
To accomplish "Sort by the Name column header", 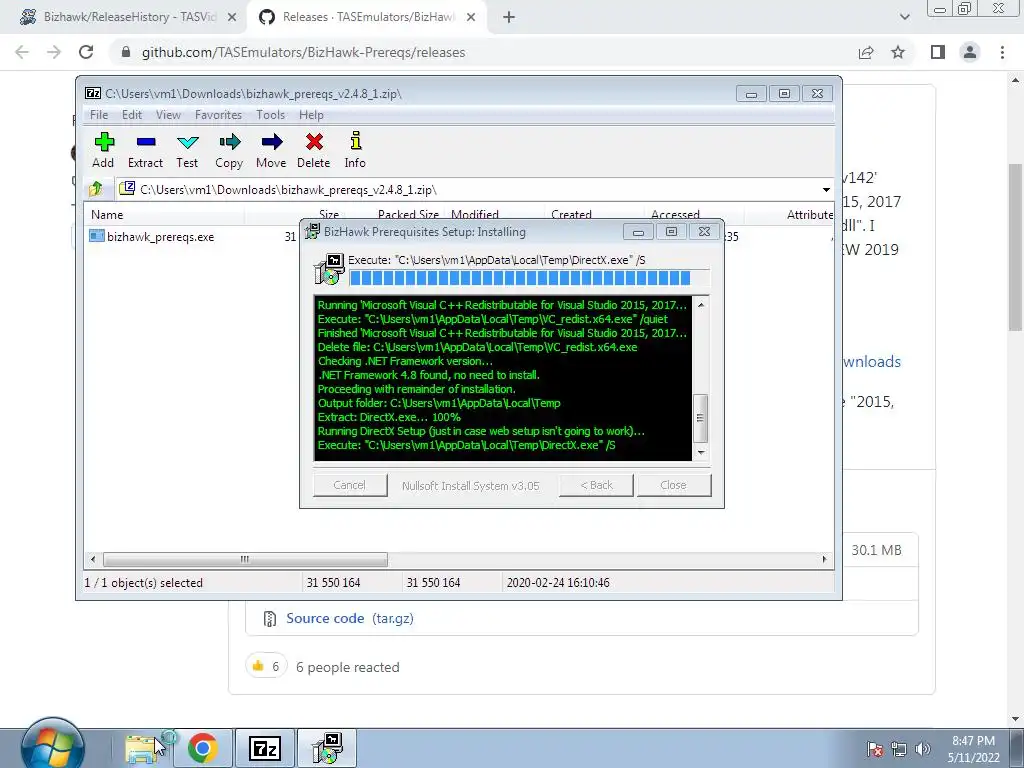I will click(x=165, y=214).
